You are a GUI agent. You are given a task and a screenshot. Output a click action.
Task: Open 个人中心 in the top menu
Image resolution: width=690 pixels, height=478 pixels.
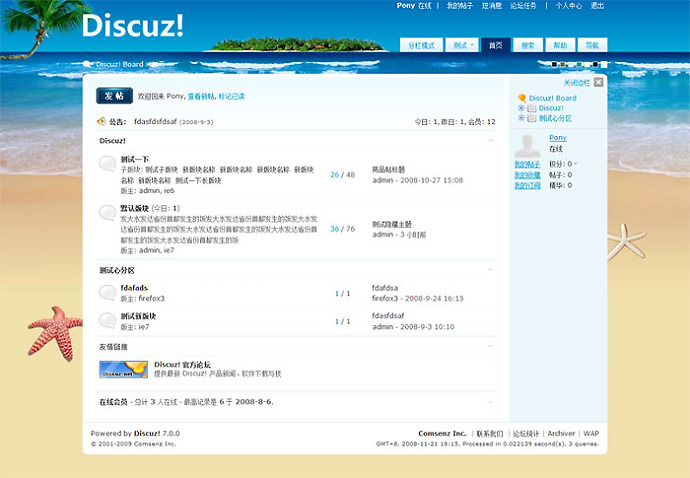click(569, 6)
